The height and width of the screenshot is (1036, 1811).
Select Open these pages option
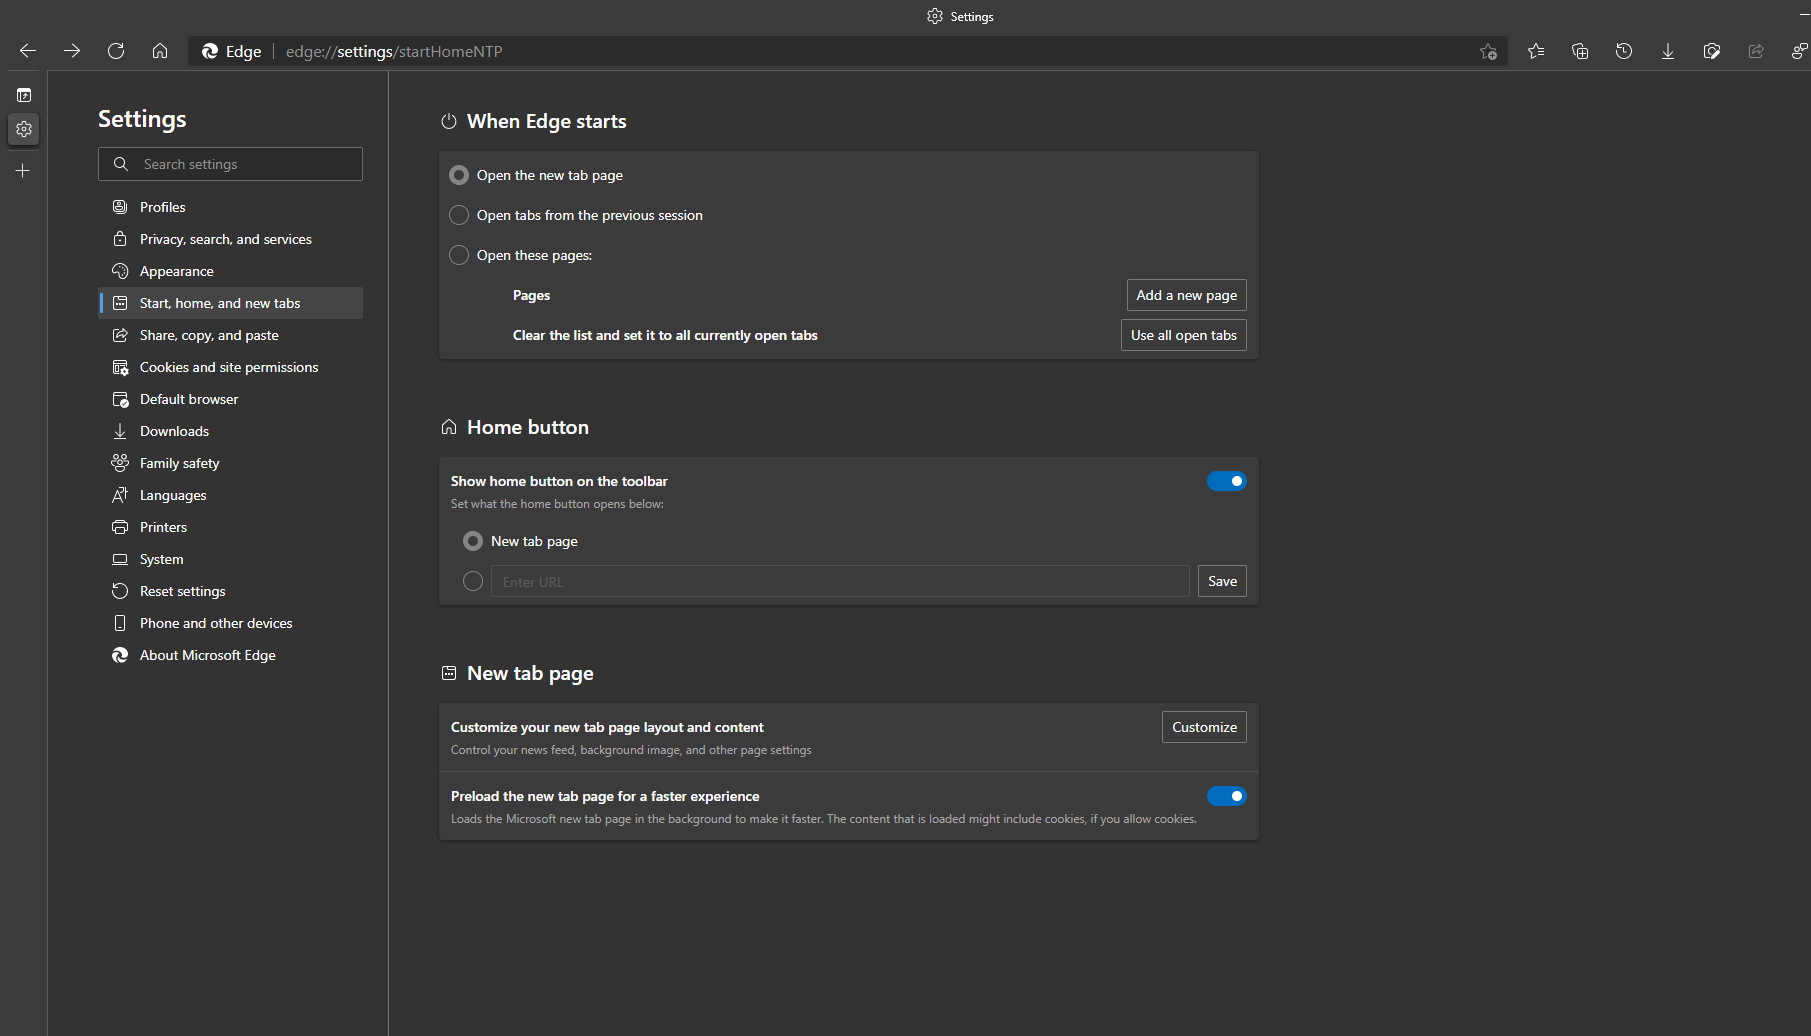[x=458, y=255]
